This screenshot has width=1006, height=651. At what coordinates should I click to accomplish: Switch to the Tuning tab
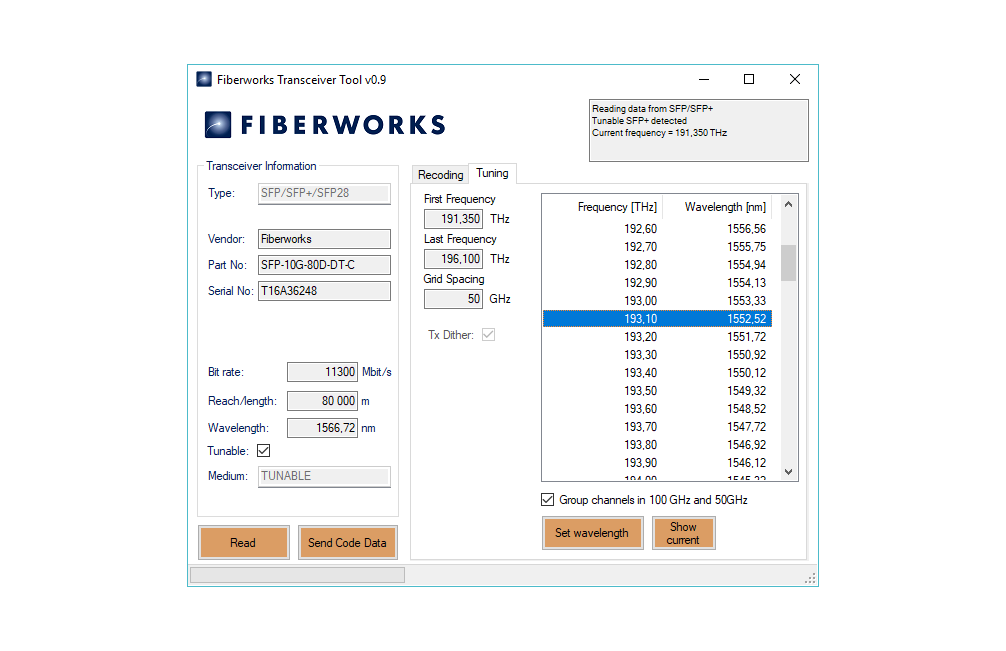pyautogui.click(x=492, y=173)
